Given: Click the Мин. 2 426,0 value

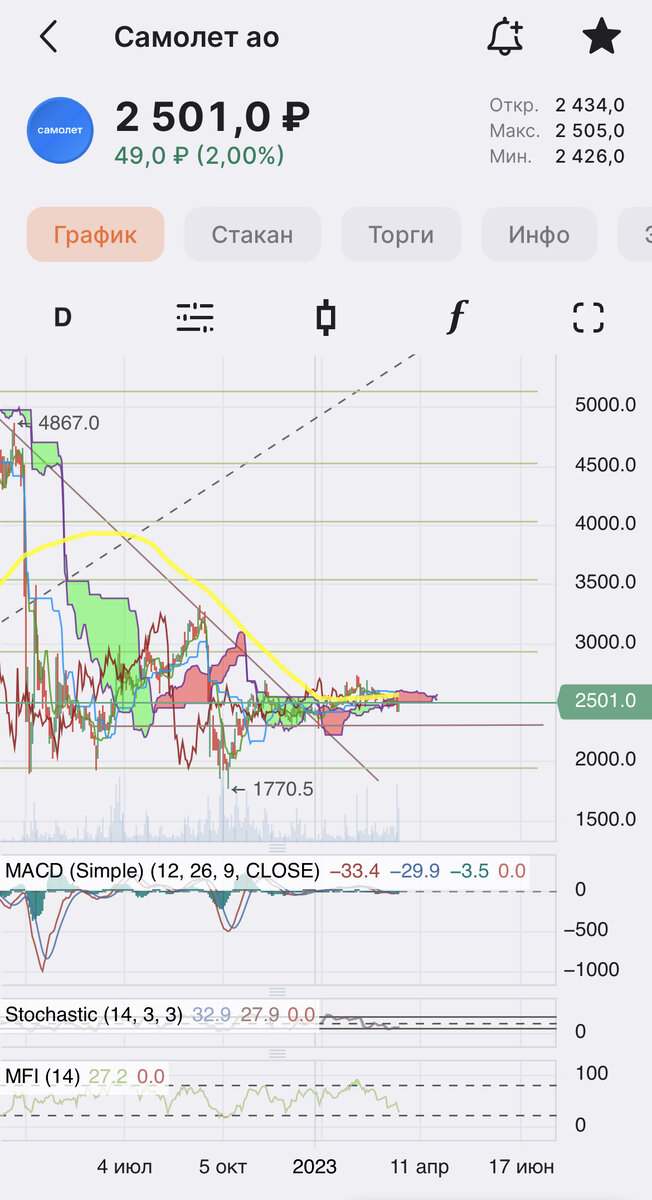Looking at the screenshot, I should pyautogui.click(x=557, y=156).
